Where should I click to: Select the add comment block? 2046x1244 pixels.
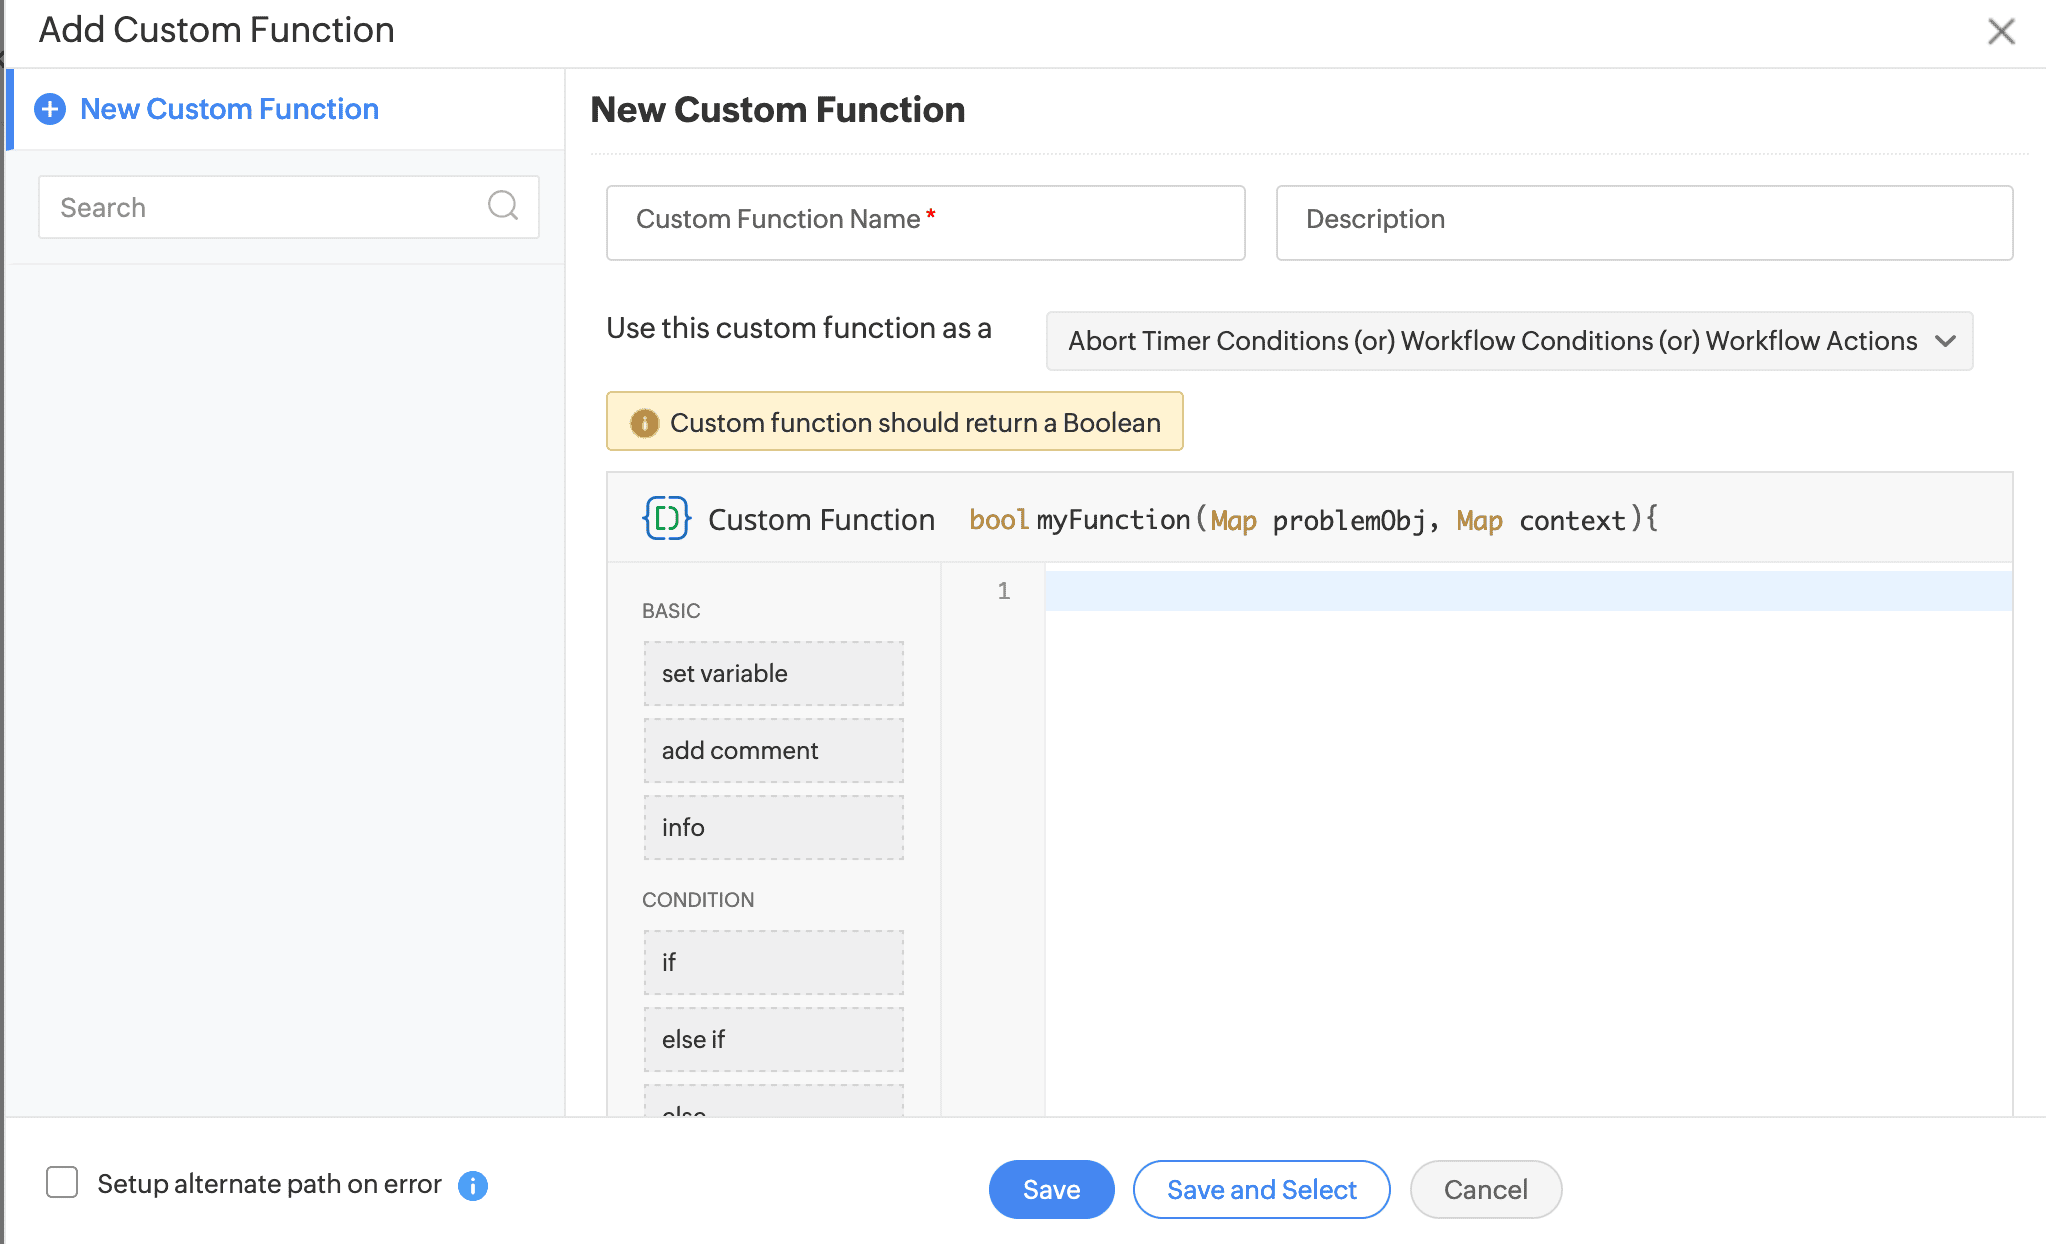pyautogui.click(x=773, y=750)
